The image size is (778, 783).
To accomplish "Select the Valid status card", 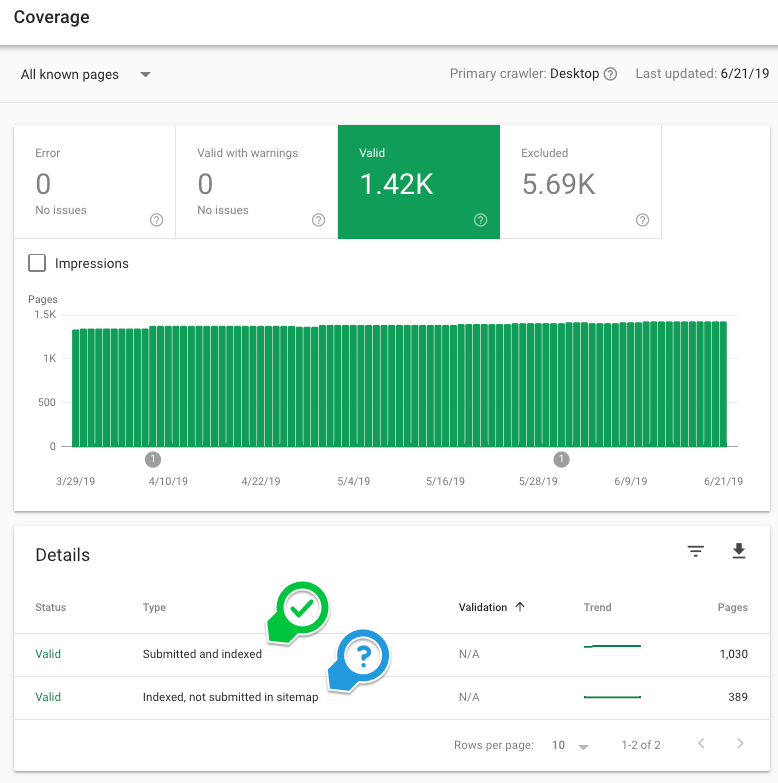I will coord(419,182).
